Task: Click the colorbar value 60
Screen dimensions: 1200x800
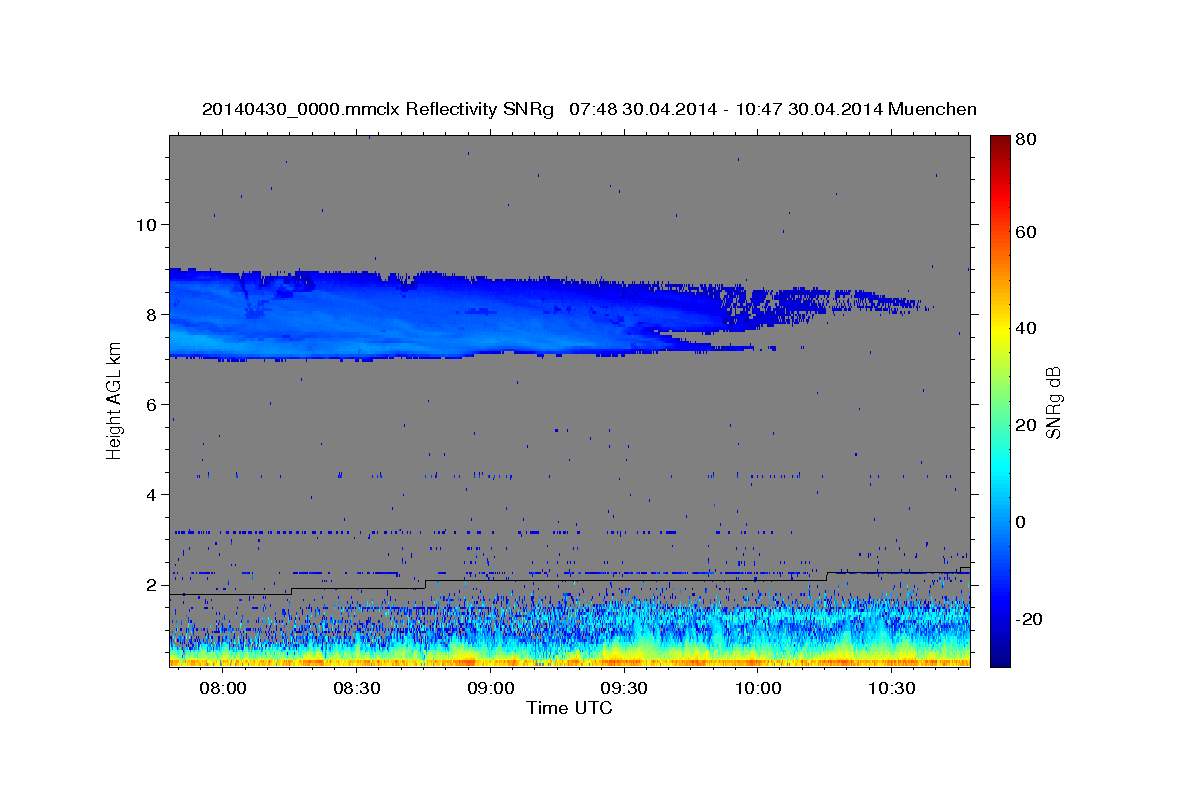Action: pos(1026,232)
